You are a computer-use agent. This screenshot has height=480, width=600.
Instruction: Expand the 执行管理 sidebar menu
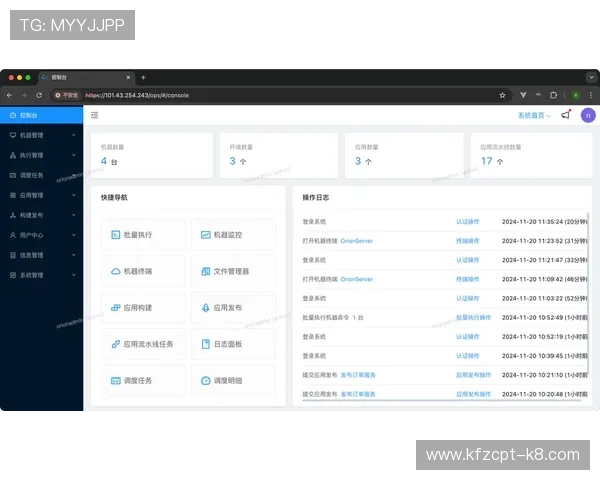point(40,155)
